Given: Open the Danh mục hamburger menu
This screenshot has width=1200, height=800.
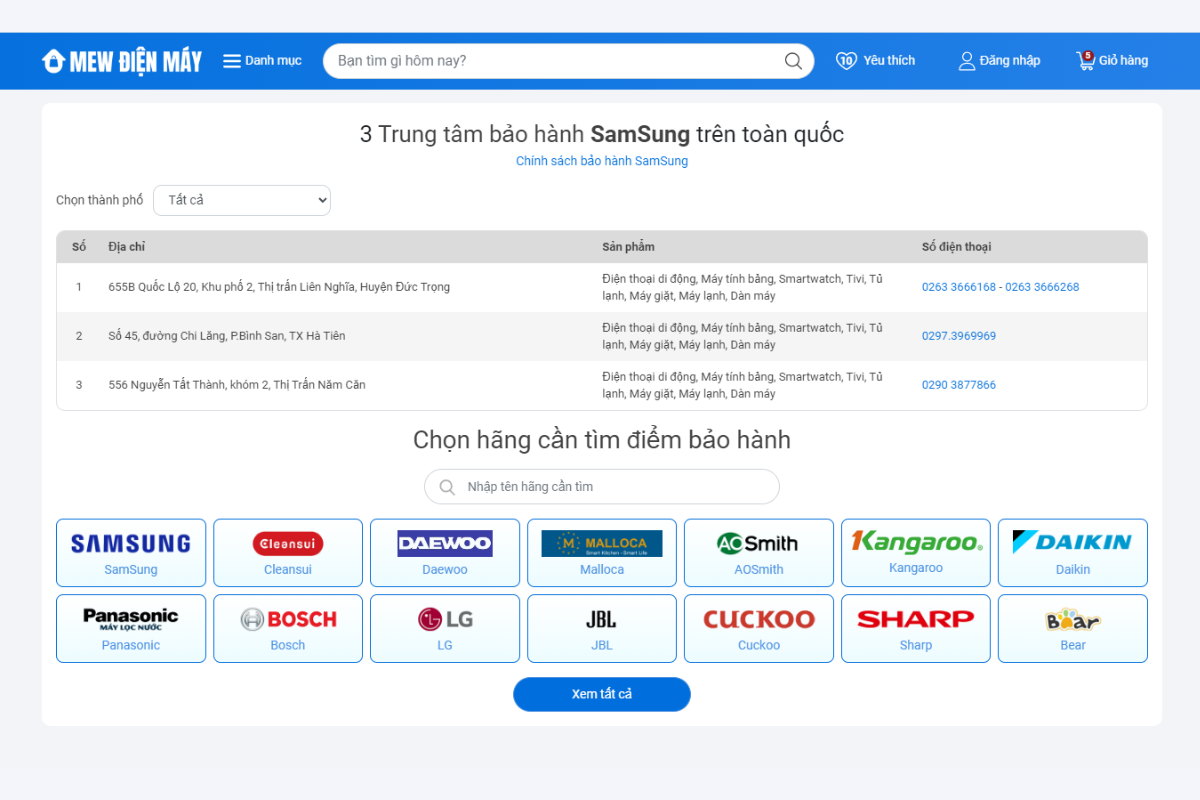Looking at the screenshot, I should pos(262,61).
